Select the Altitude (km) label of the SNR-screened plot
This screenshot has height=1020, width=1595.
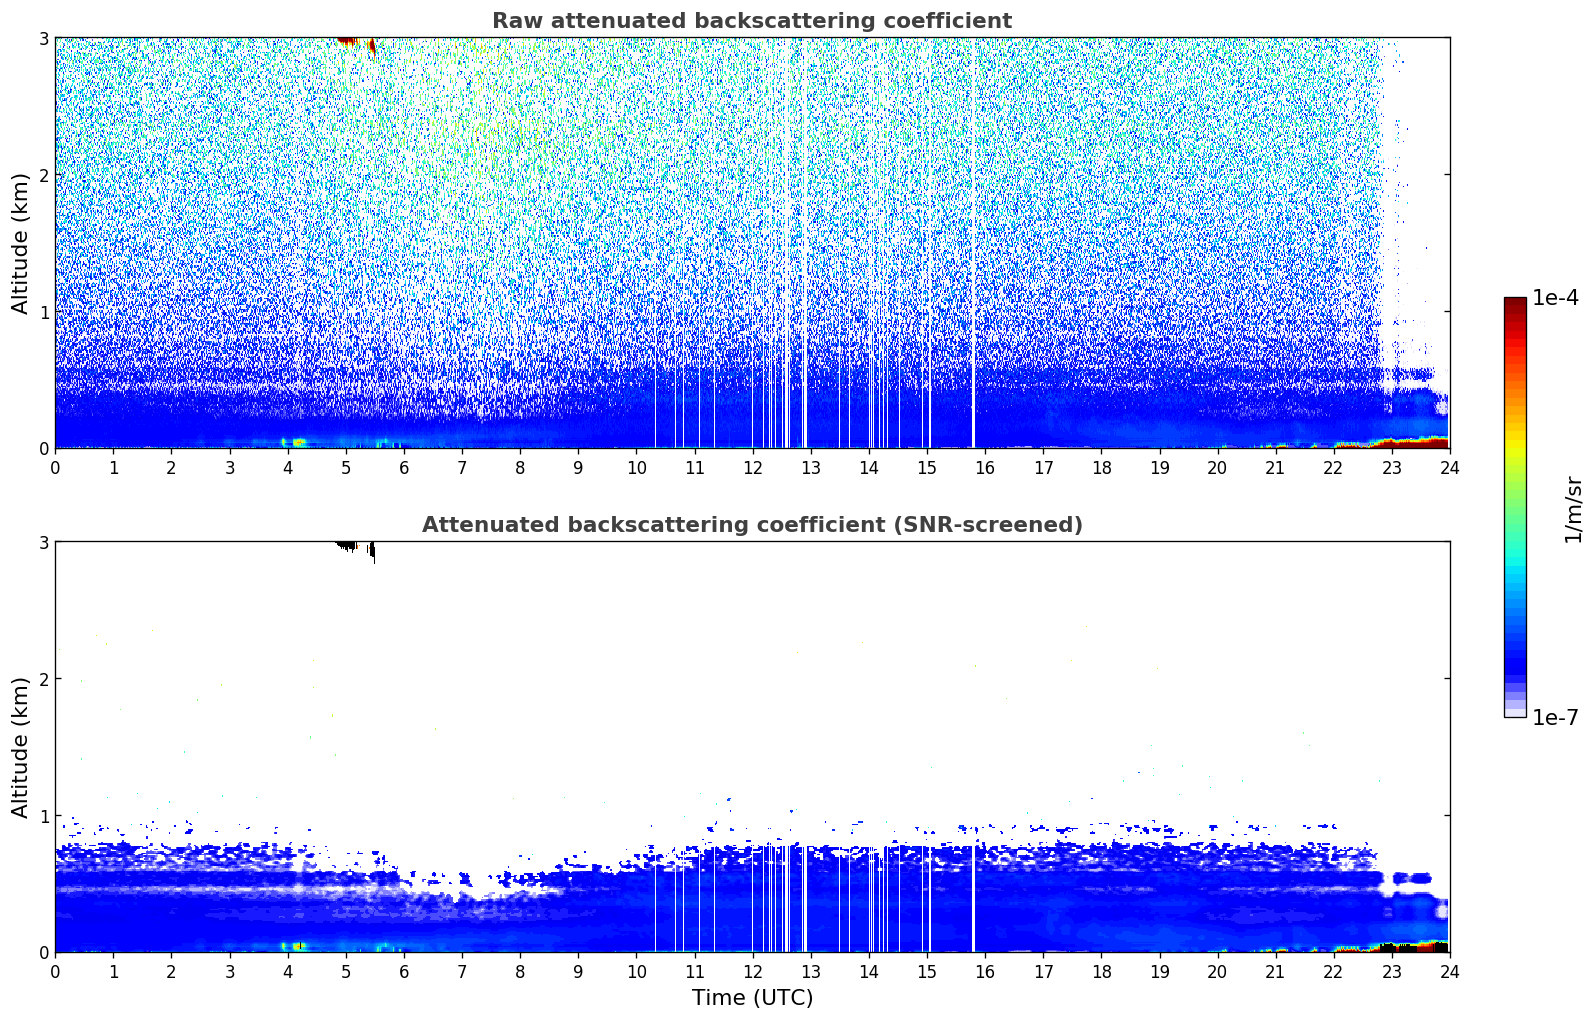(20, 747)
